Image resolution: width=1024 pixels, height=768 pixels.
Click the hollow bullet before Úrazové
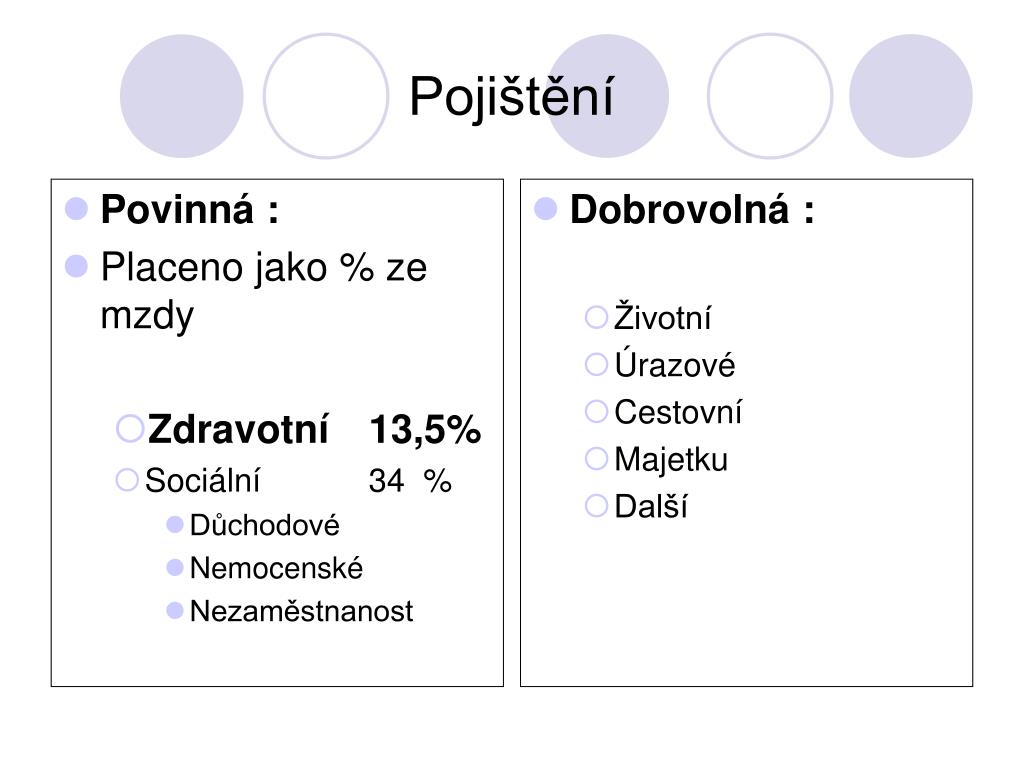click(596, 364)
